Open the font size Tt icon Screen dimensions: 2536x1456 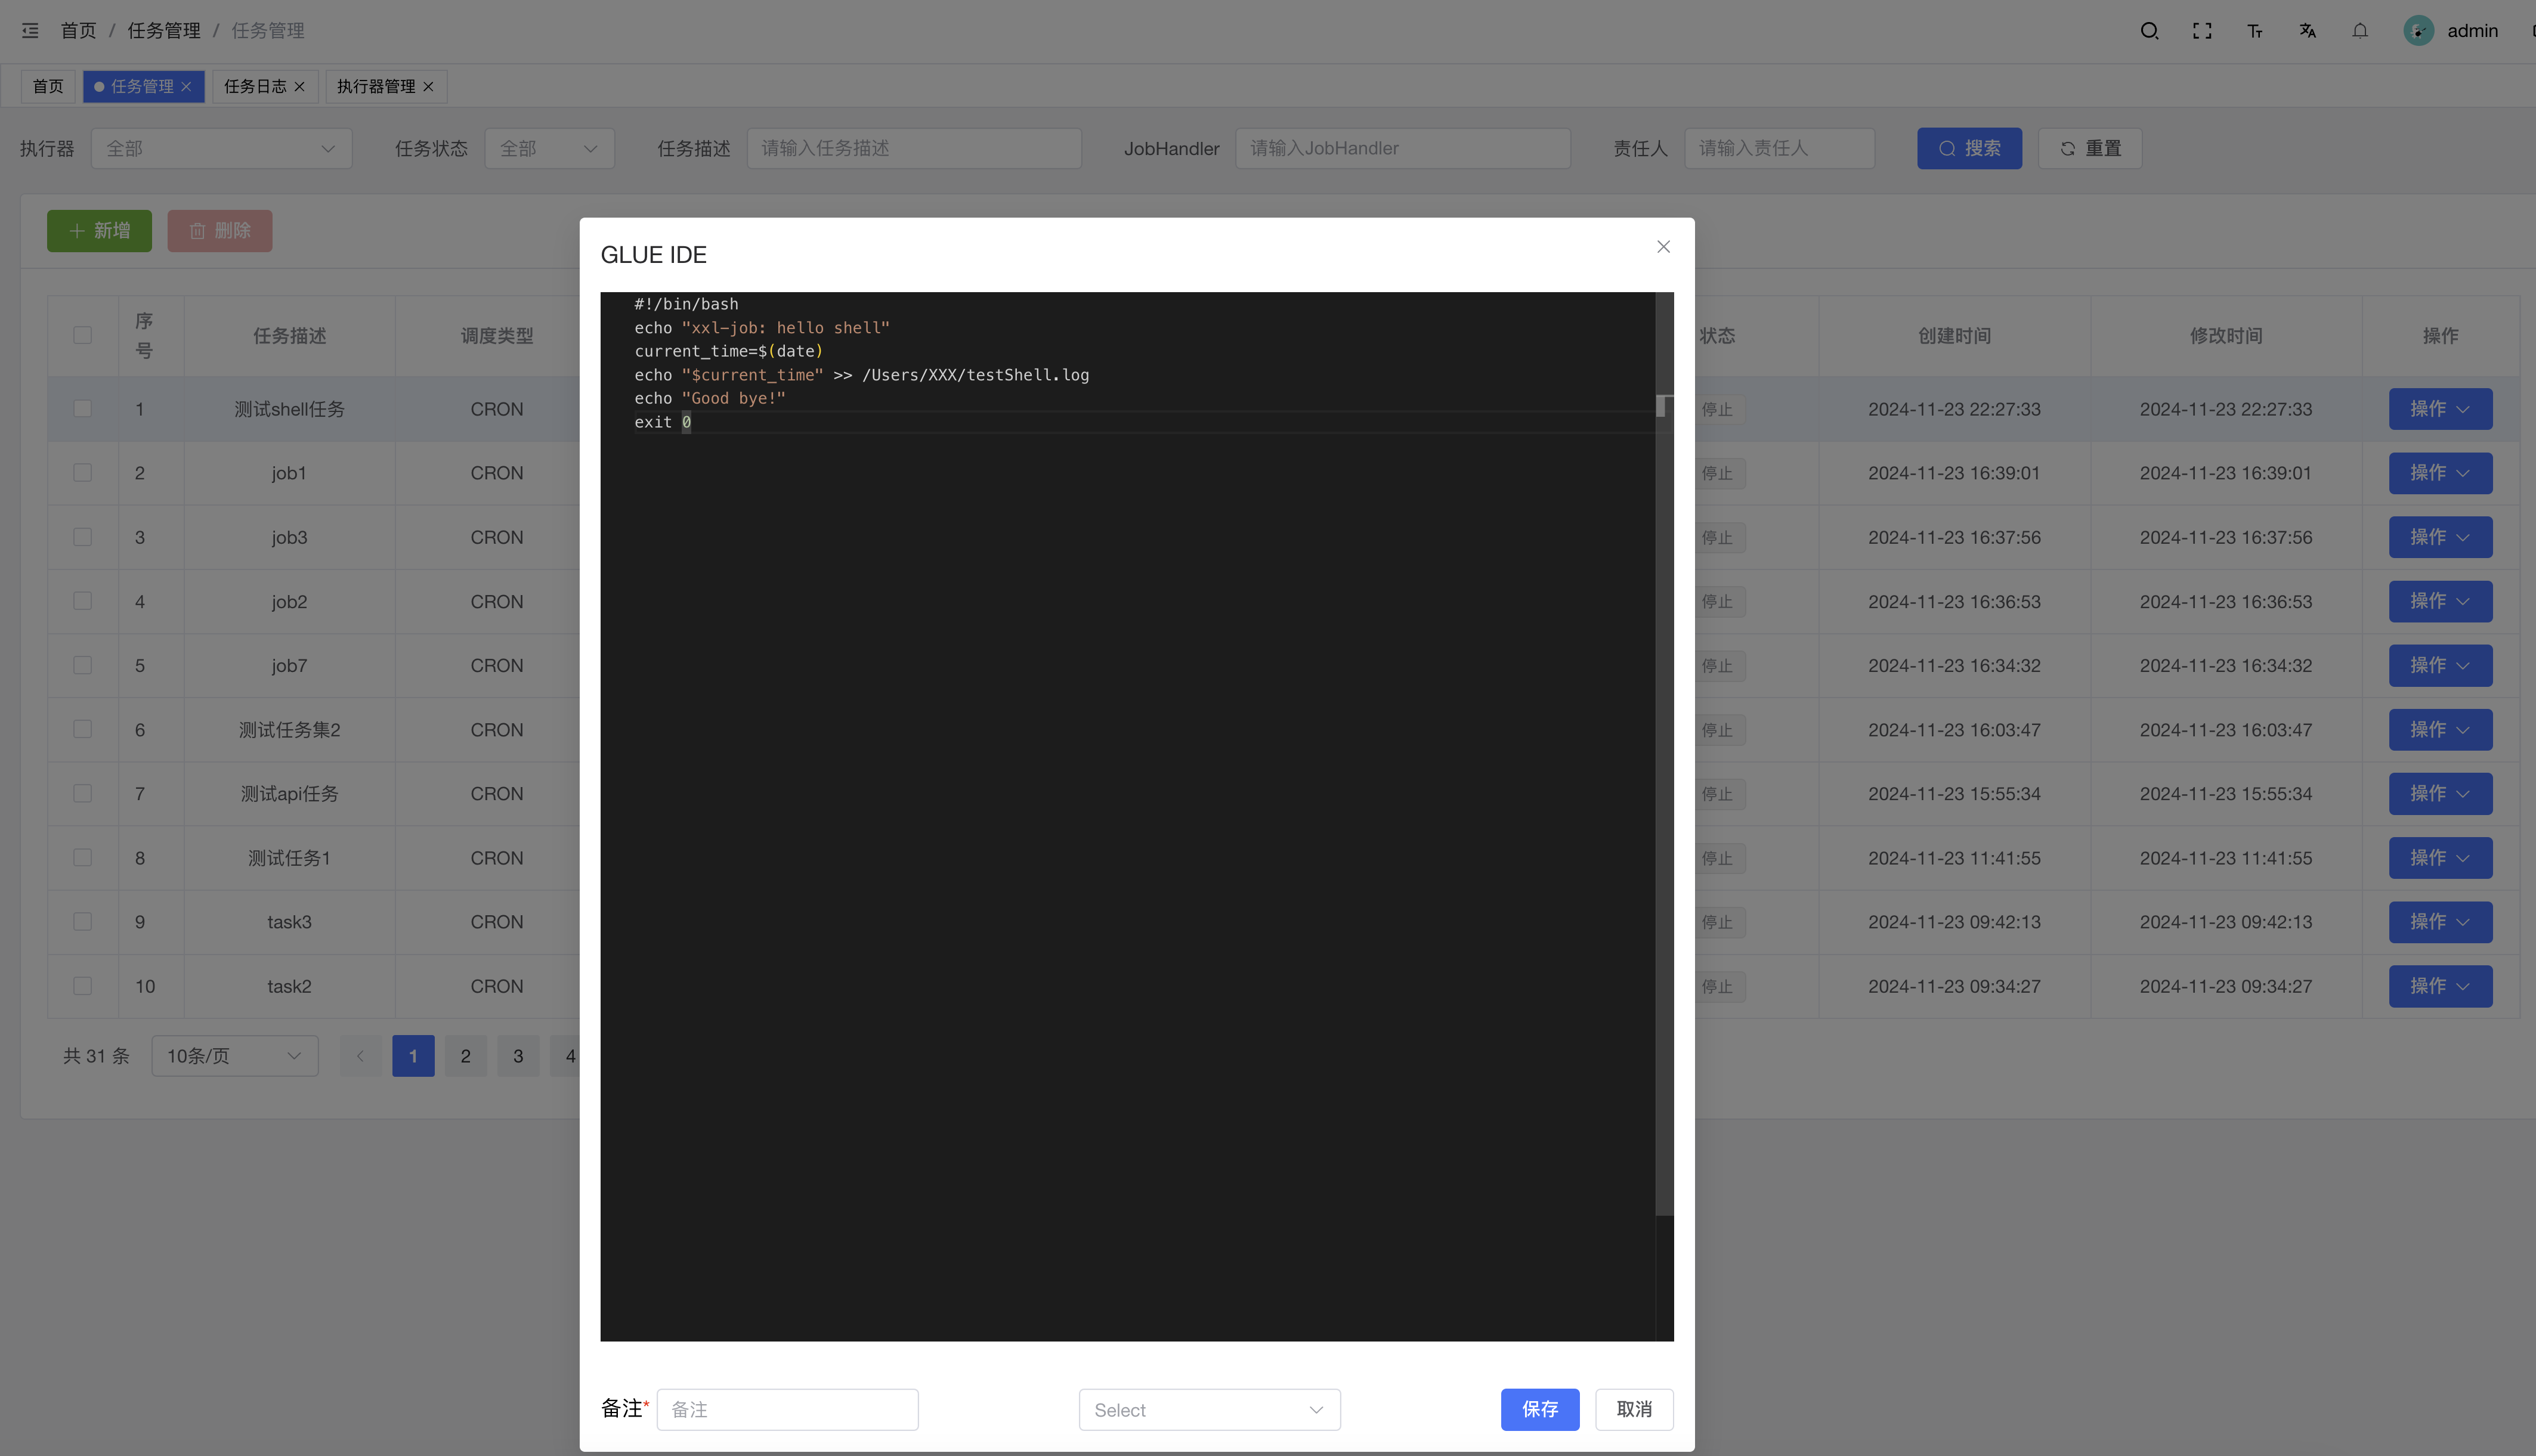coord(2255,30)
